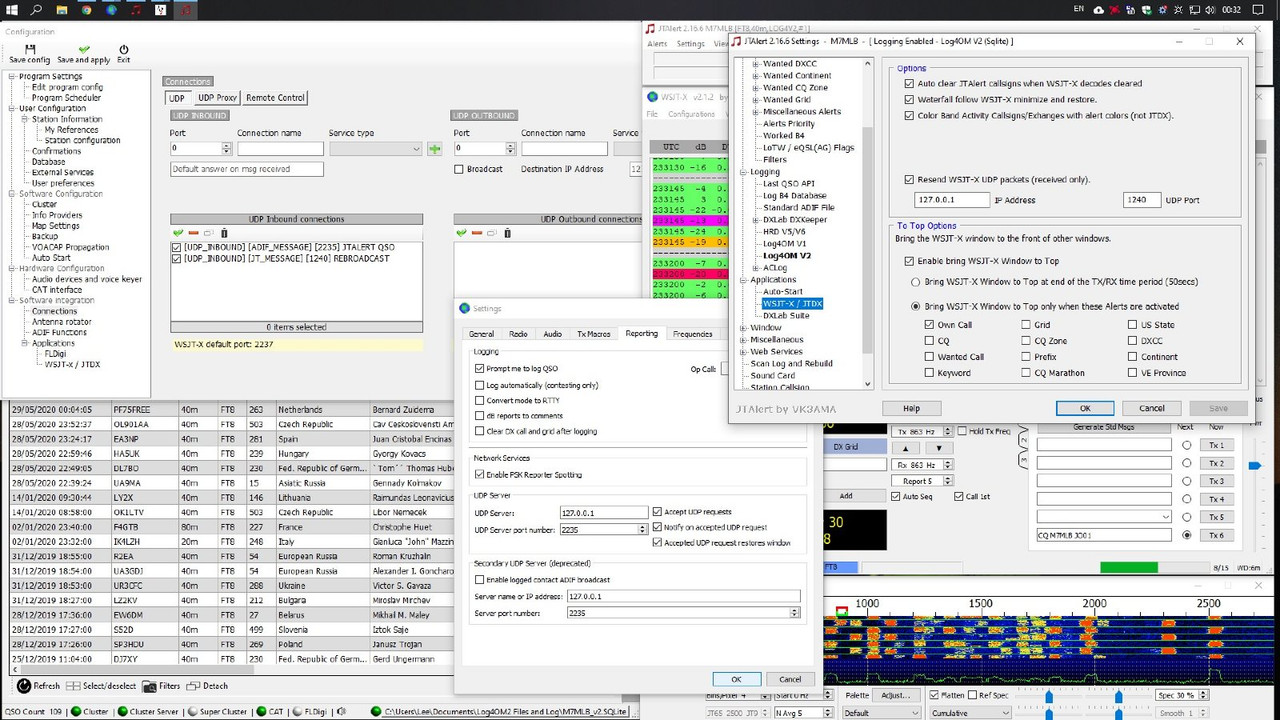Click the UDP Server port number field
1280x720 pixels.
pos(597,530)
